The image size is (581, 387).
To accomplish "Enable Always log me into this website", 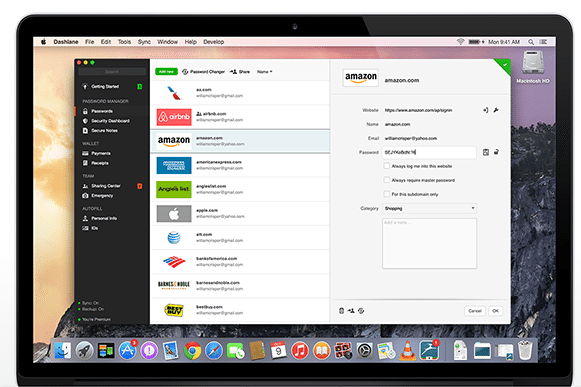I will (x=386, y=166).
